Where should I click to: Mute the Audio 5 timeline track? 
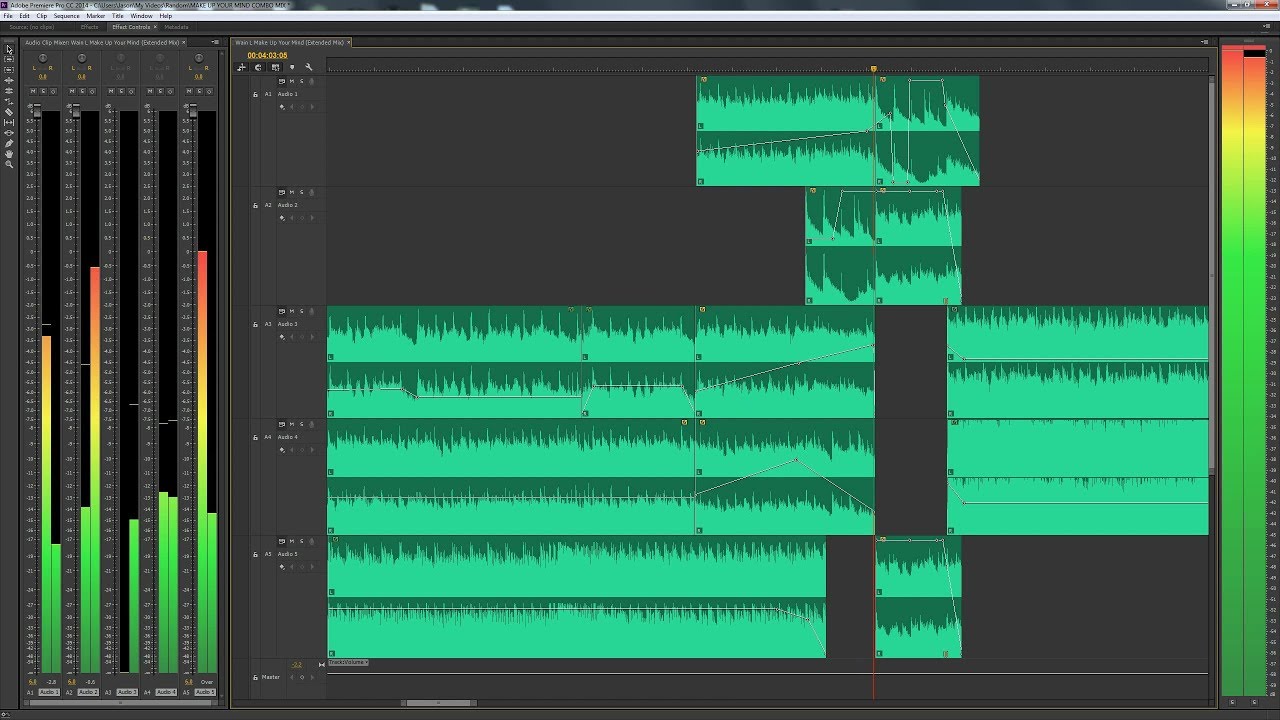coord(292,541)
